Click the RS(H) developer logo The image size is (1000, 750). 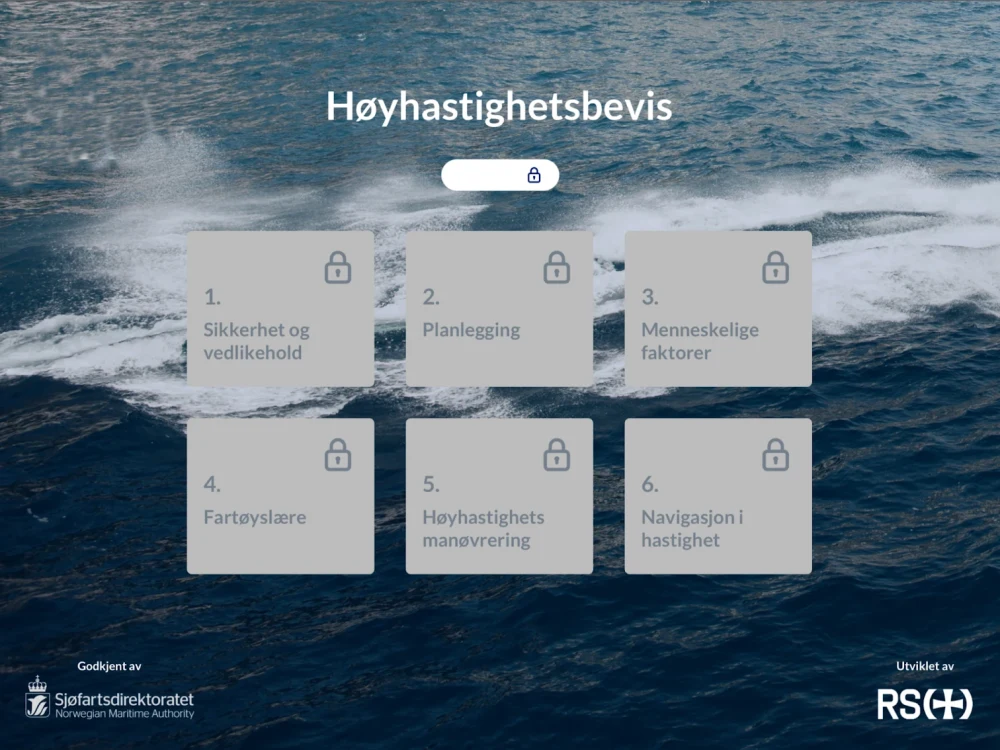click(925, 704)
